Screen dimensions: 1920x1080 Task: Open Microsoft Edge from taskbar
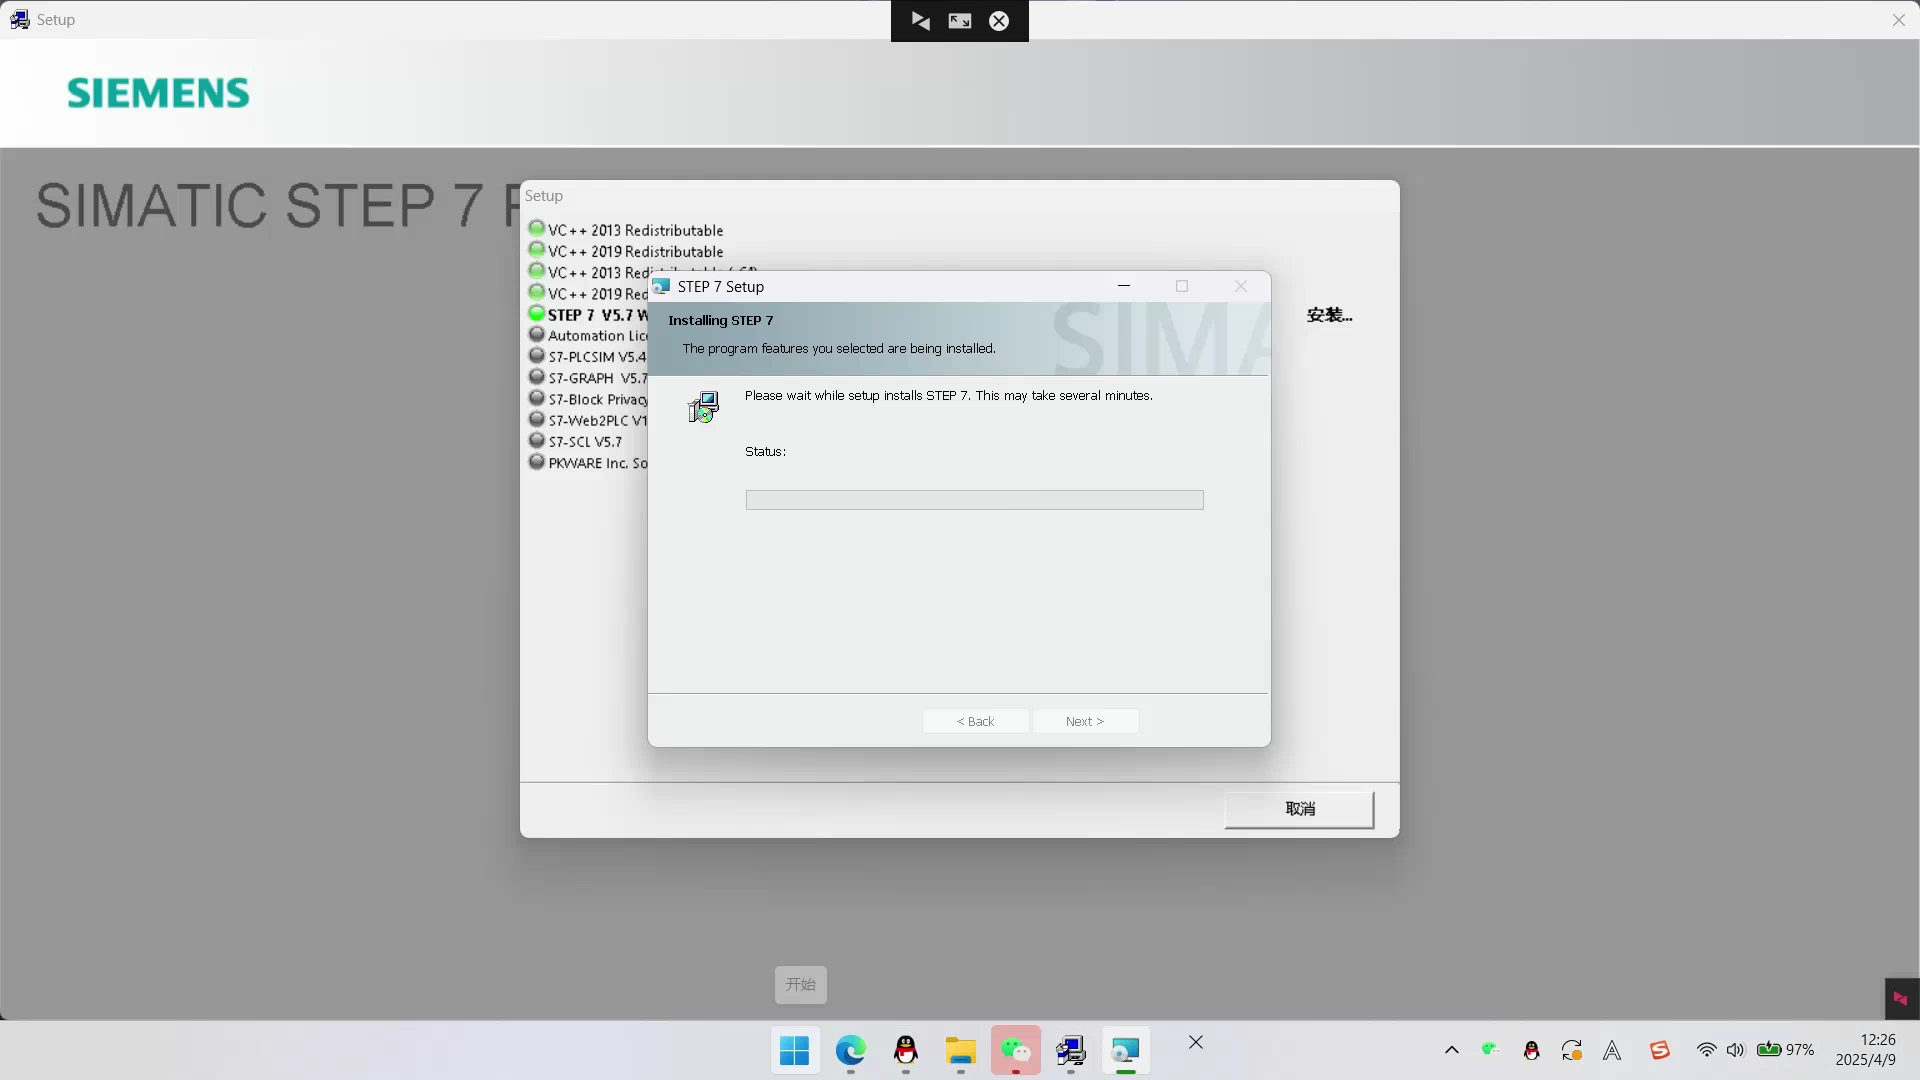point(850,1050)
